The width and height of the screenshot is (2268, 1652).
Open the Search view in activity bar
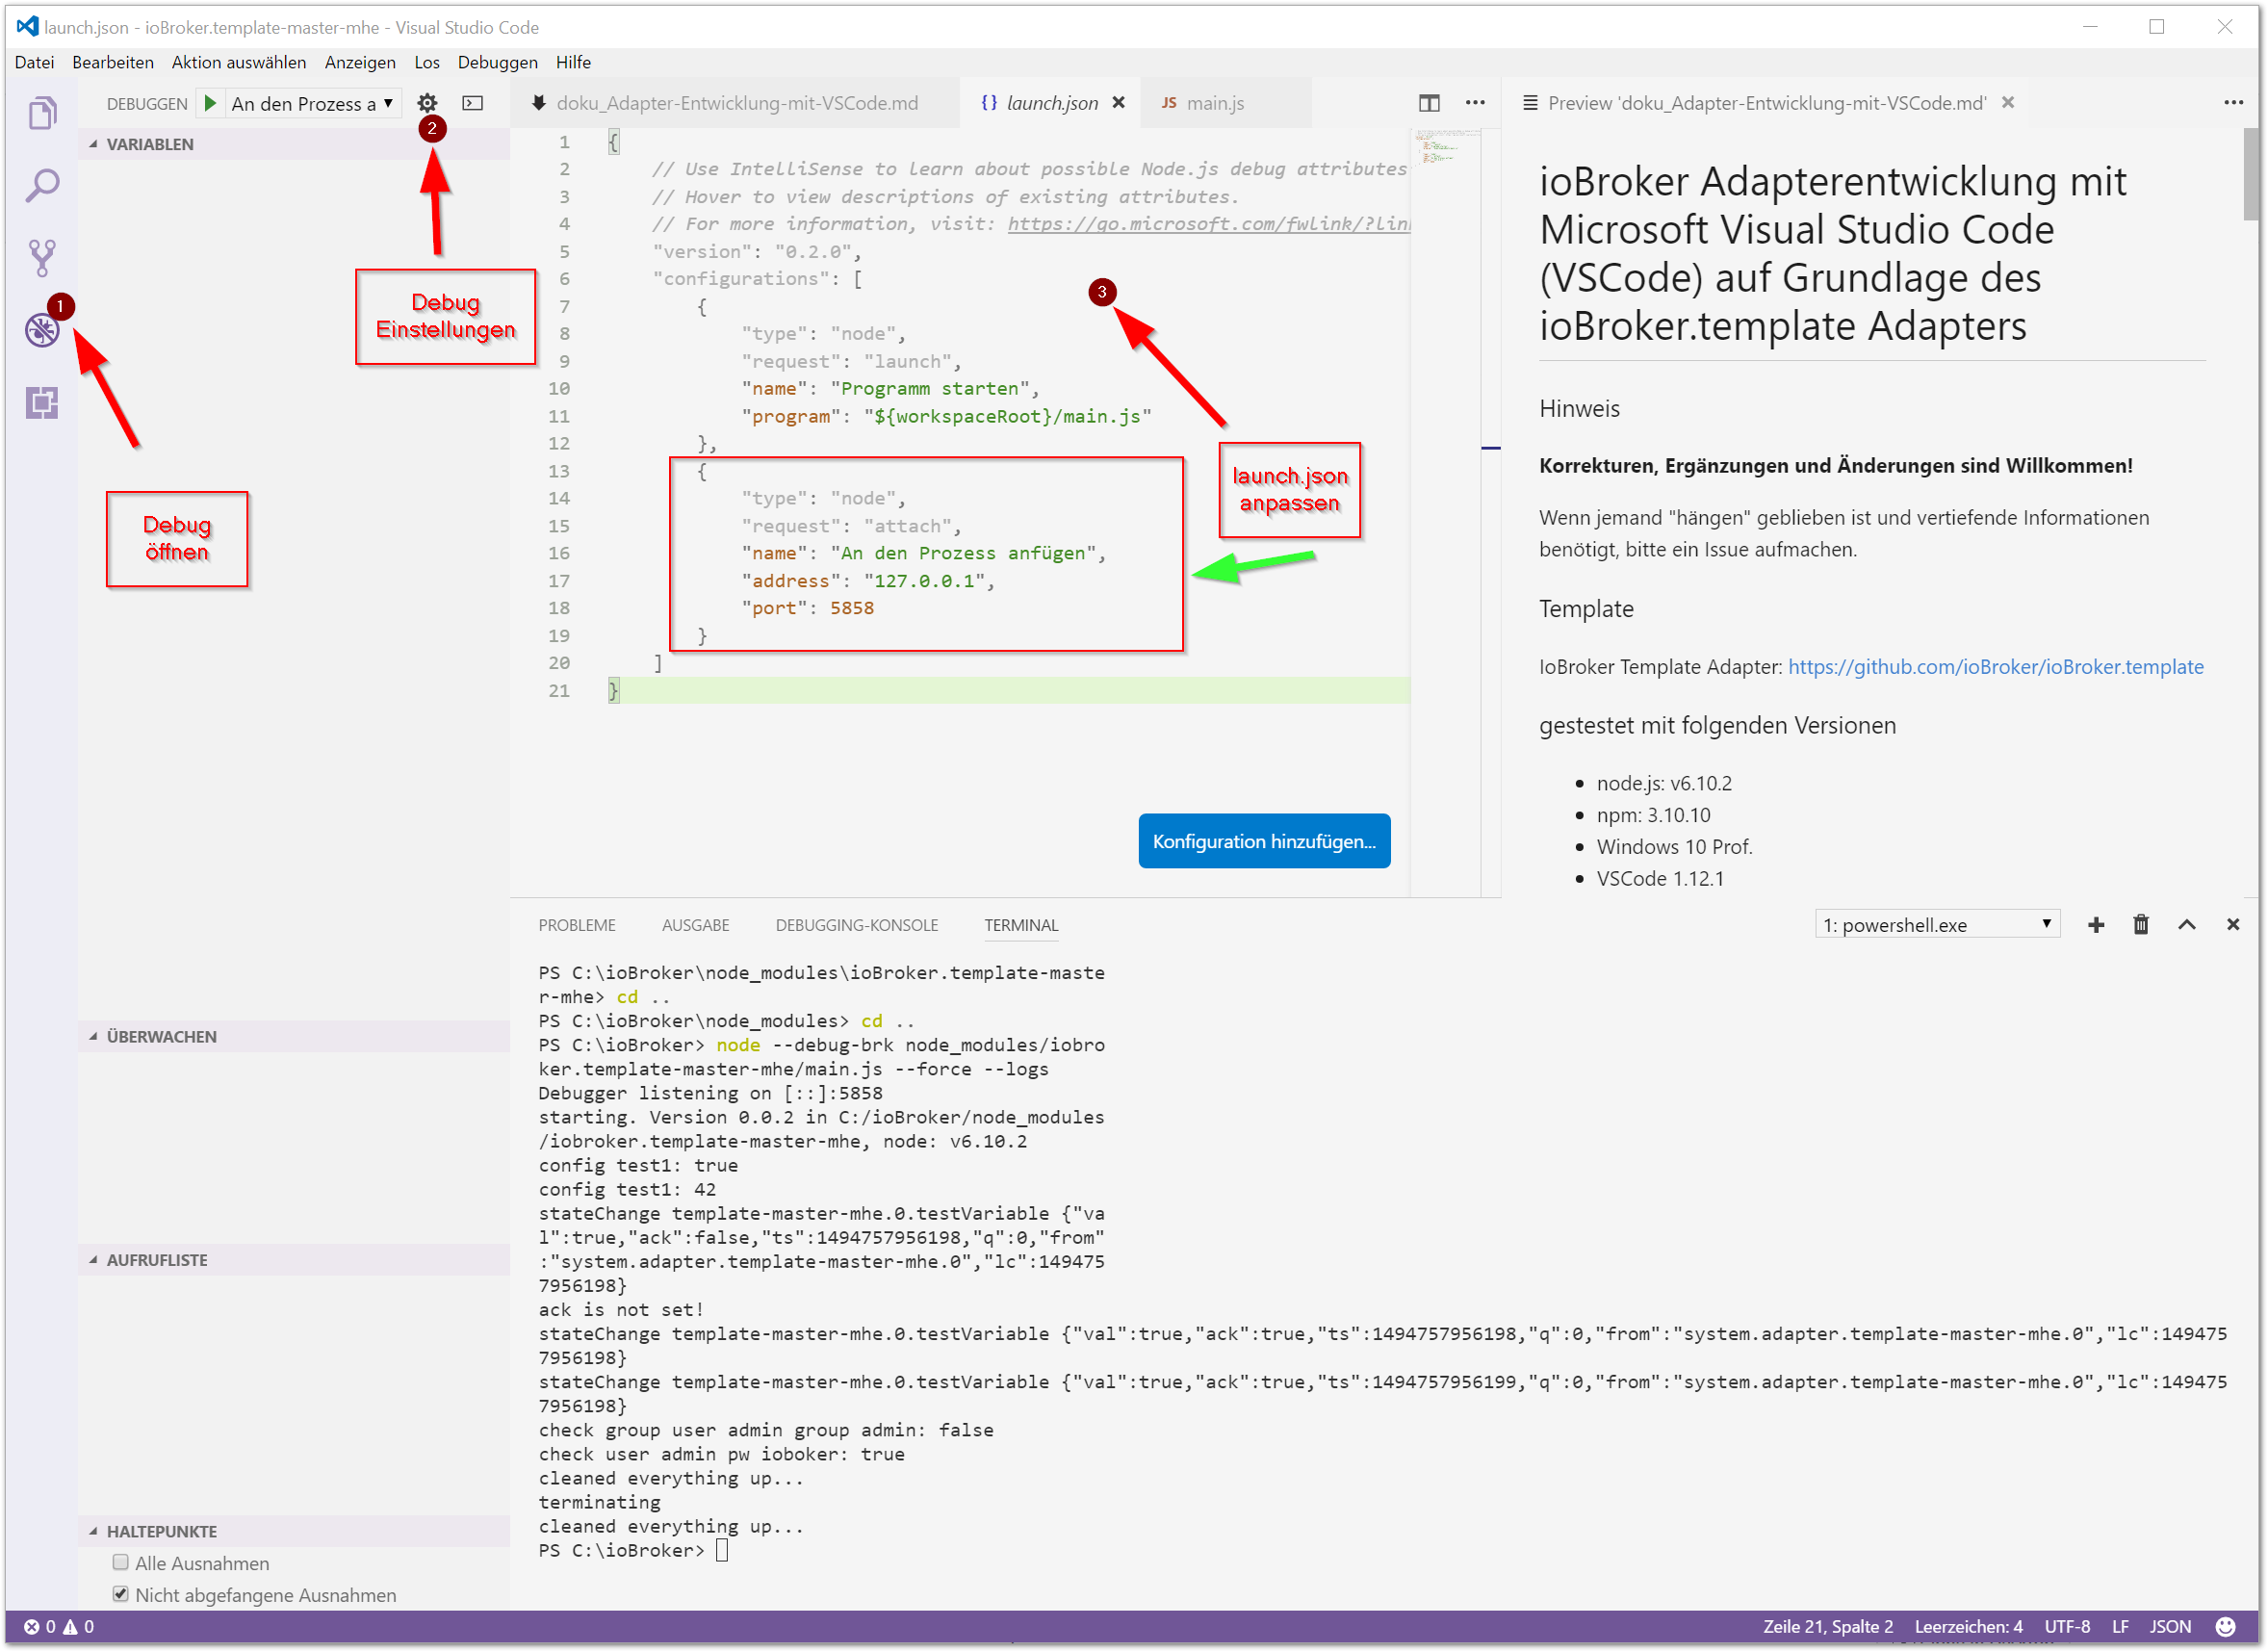point(42,185)
